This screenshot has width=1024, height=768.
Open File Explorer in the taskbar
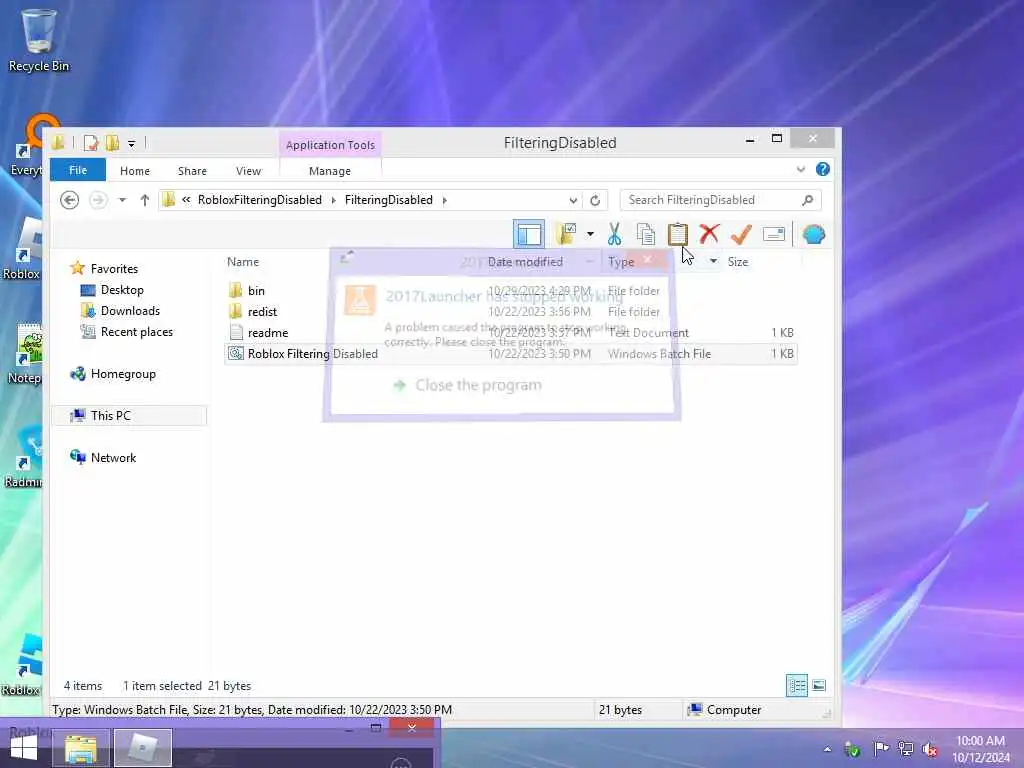[80, 748]
